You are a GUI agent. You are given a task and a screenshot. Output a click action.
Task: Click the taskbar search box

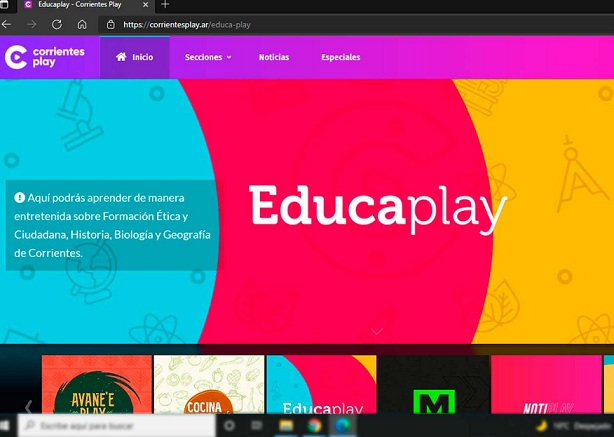117,425
